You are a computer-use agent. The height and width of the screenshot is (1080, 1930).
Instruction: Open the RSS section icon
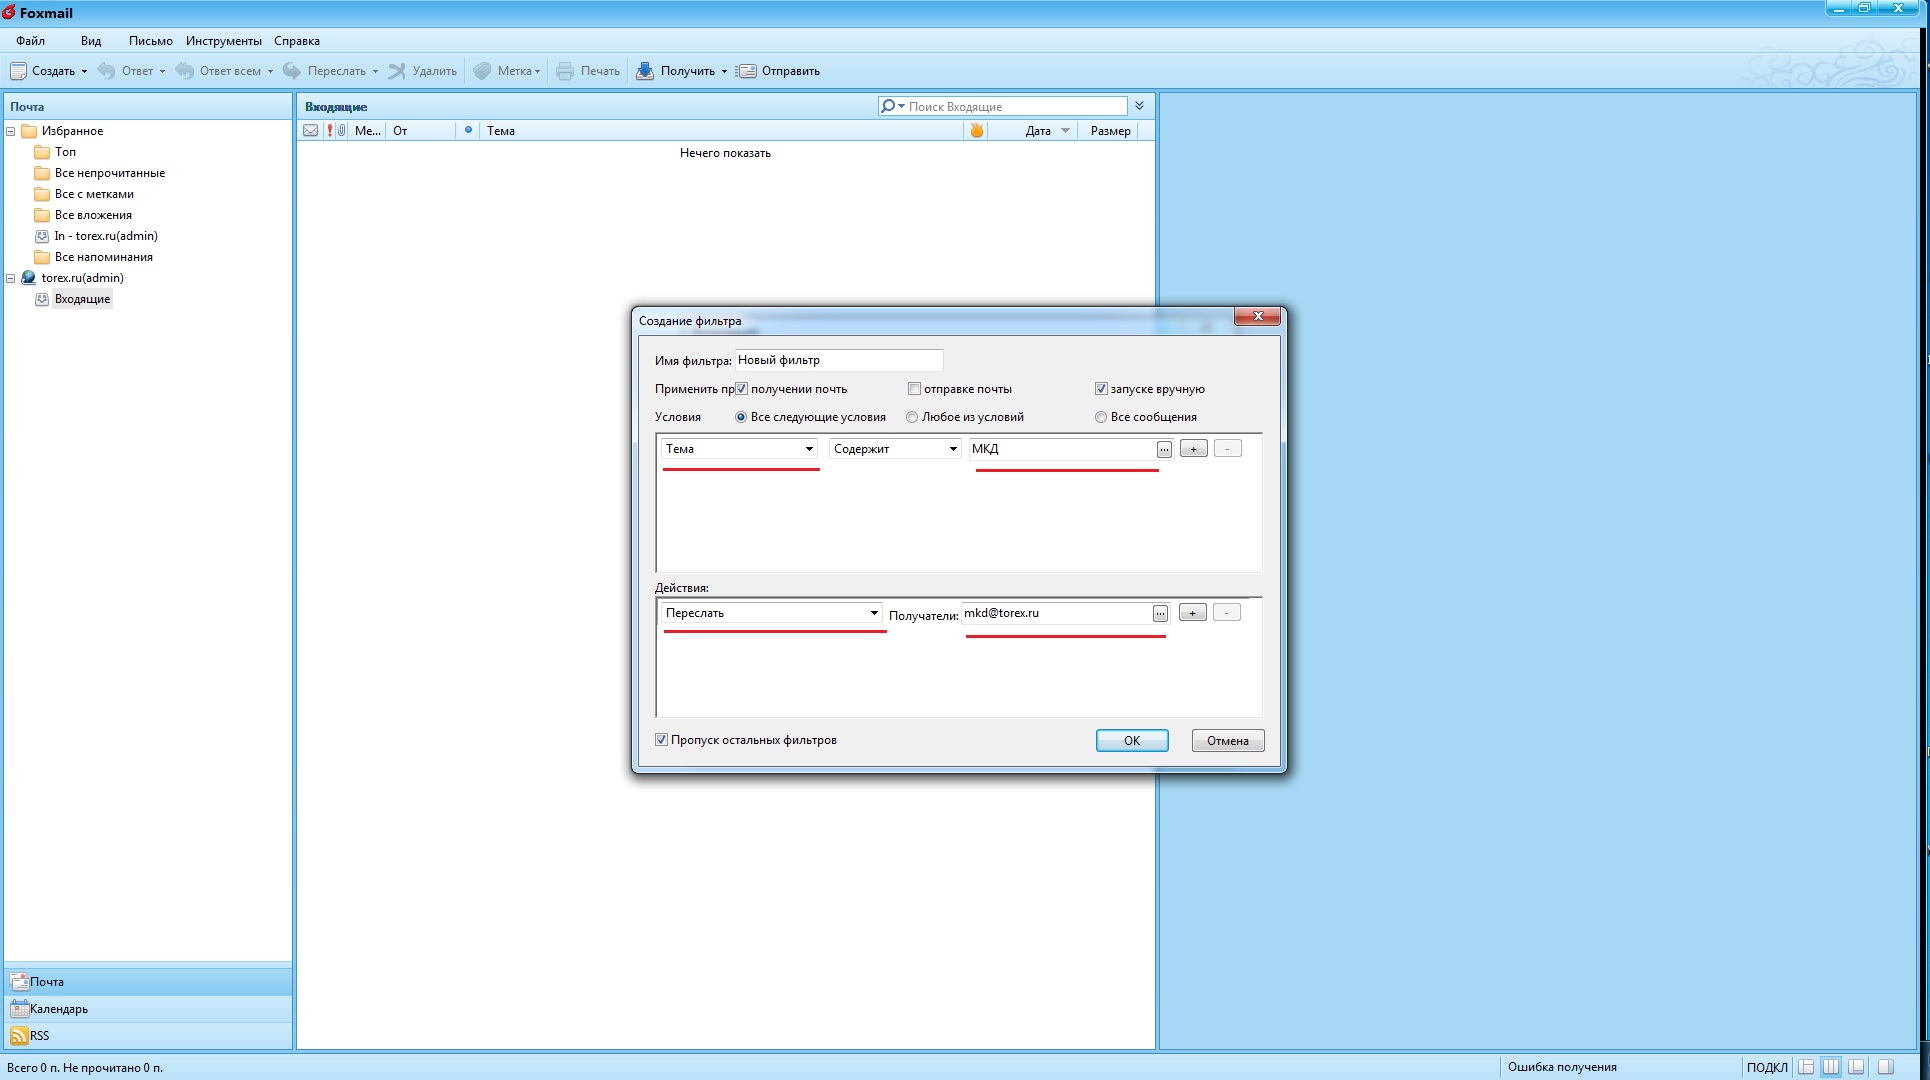(19, 1036)
